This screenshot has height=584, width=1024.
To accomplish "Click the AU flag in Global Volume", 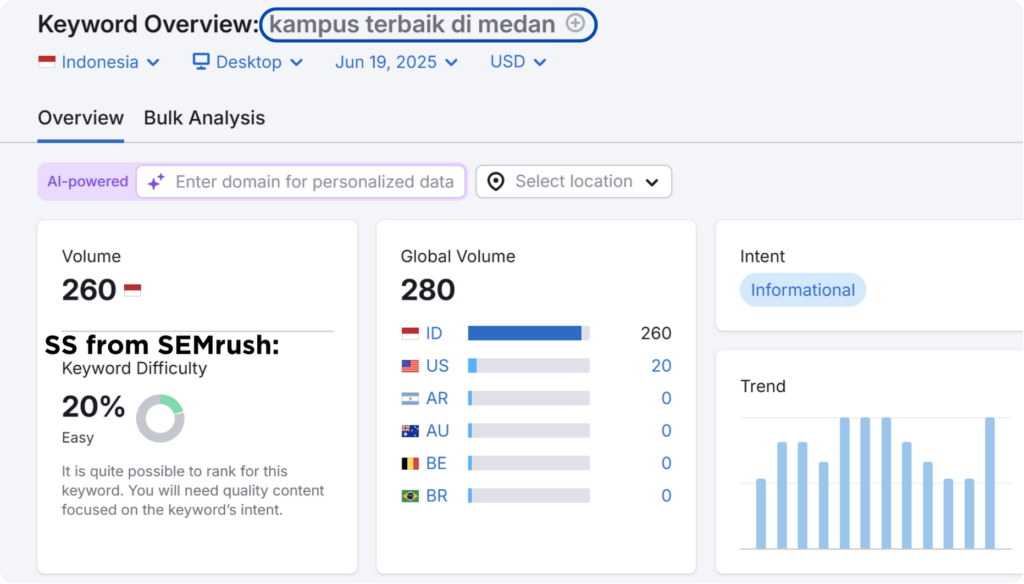I will point(410,431).
